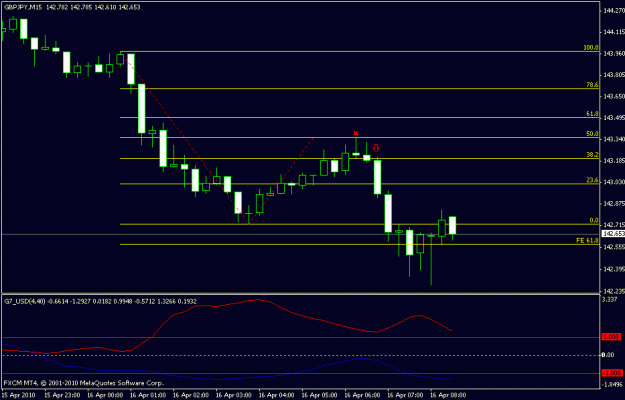Select the red down arrow sell marker
This screenshot has height=400, width=625.
[x=376, y=148]
